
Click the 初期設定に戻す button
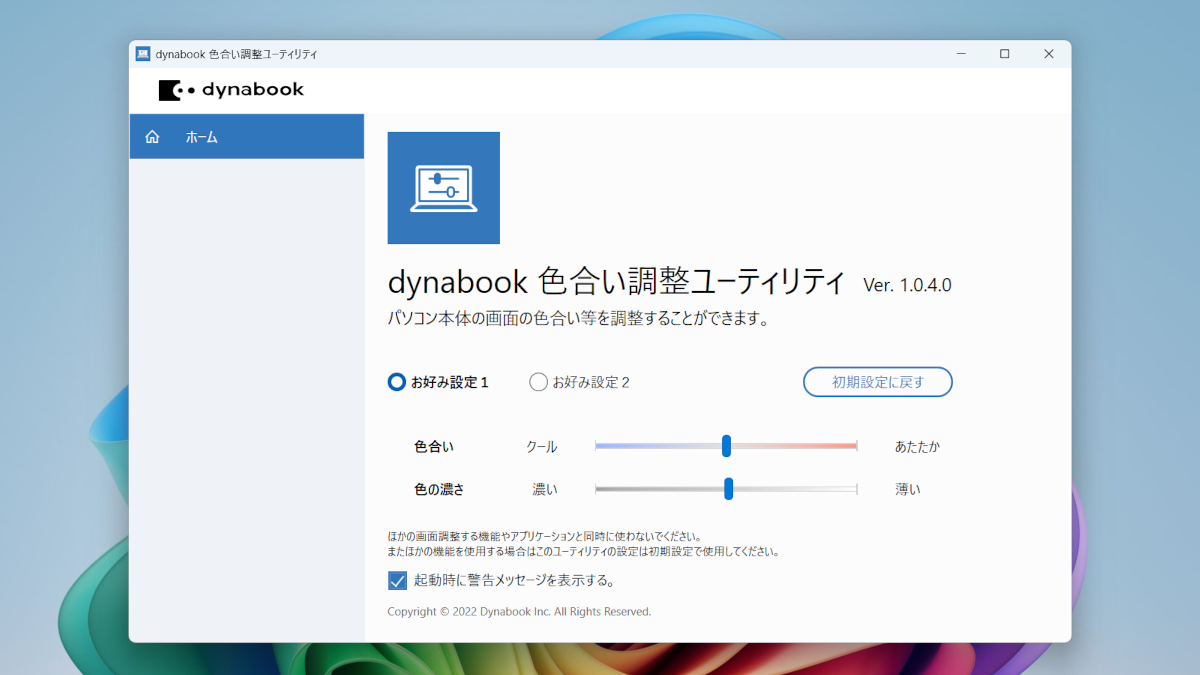pyautogui.click(x=877, y=382)
